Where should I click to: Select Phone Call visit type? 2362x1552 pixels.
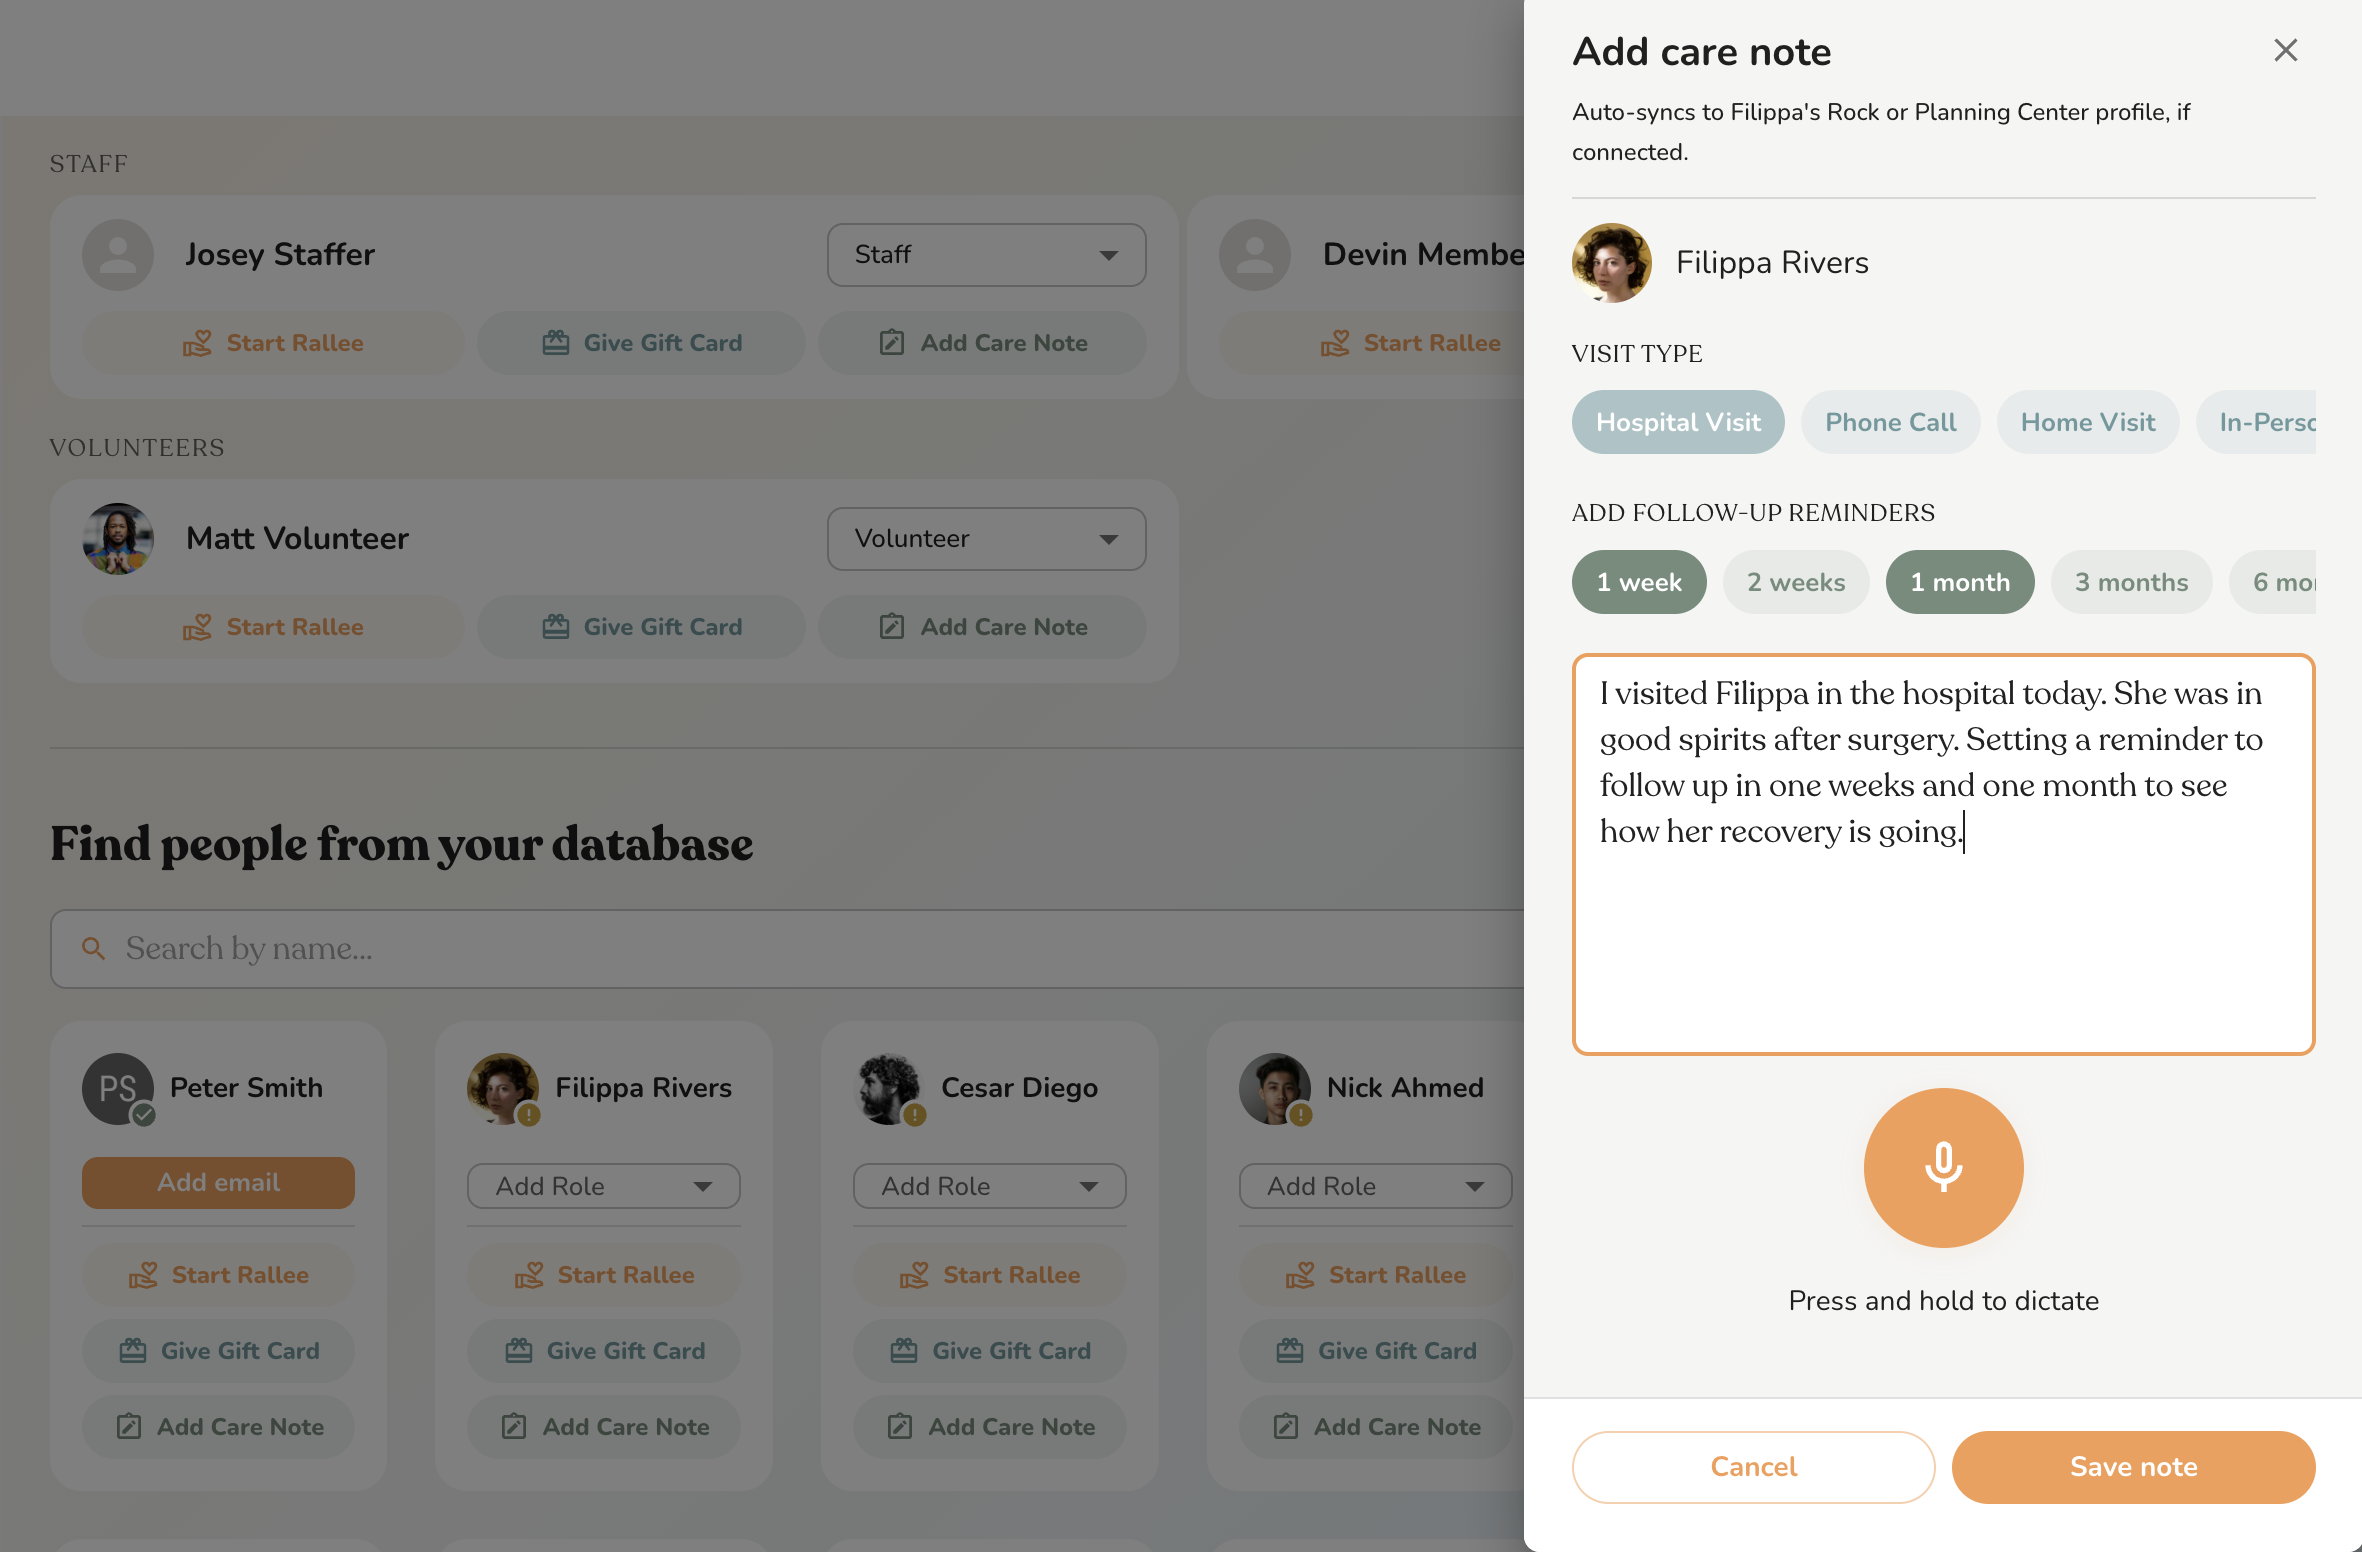[1890, 422]
